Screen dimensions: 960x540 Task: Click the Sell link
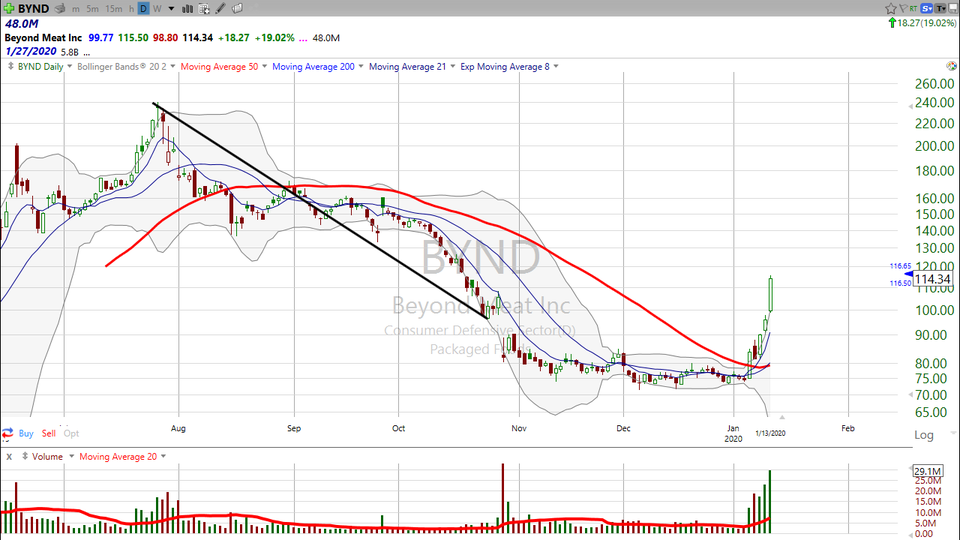point(48,433)
